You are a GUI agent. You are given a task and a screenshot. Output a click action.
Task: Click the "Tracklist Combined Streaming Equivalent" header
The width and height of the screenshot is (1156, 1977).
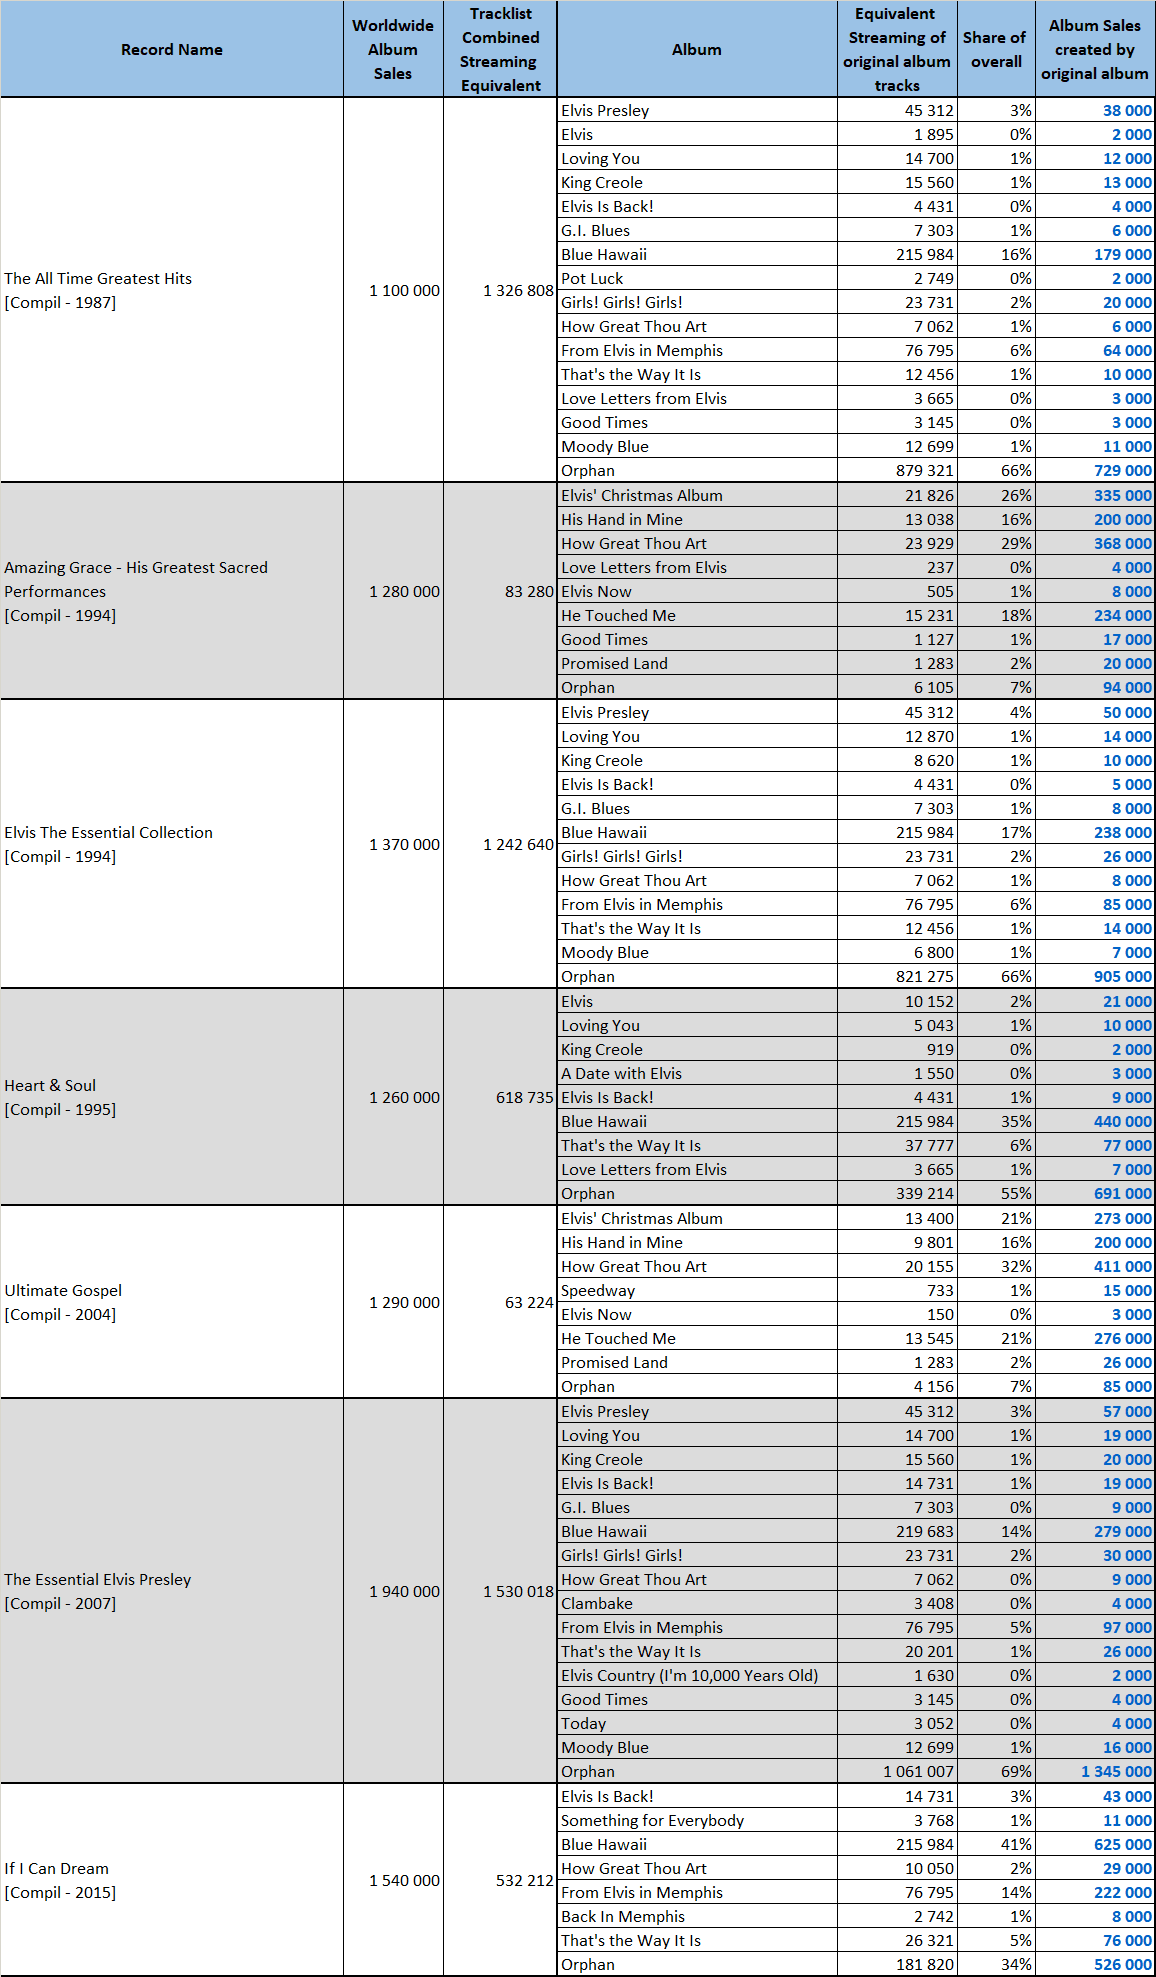(x=500, y=49)
